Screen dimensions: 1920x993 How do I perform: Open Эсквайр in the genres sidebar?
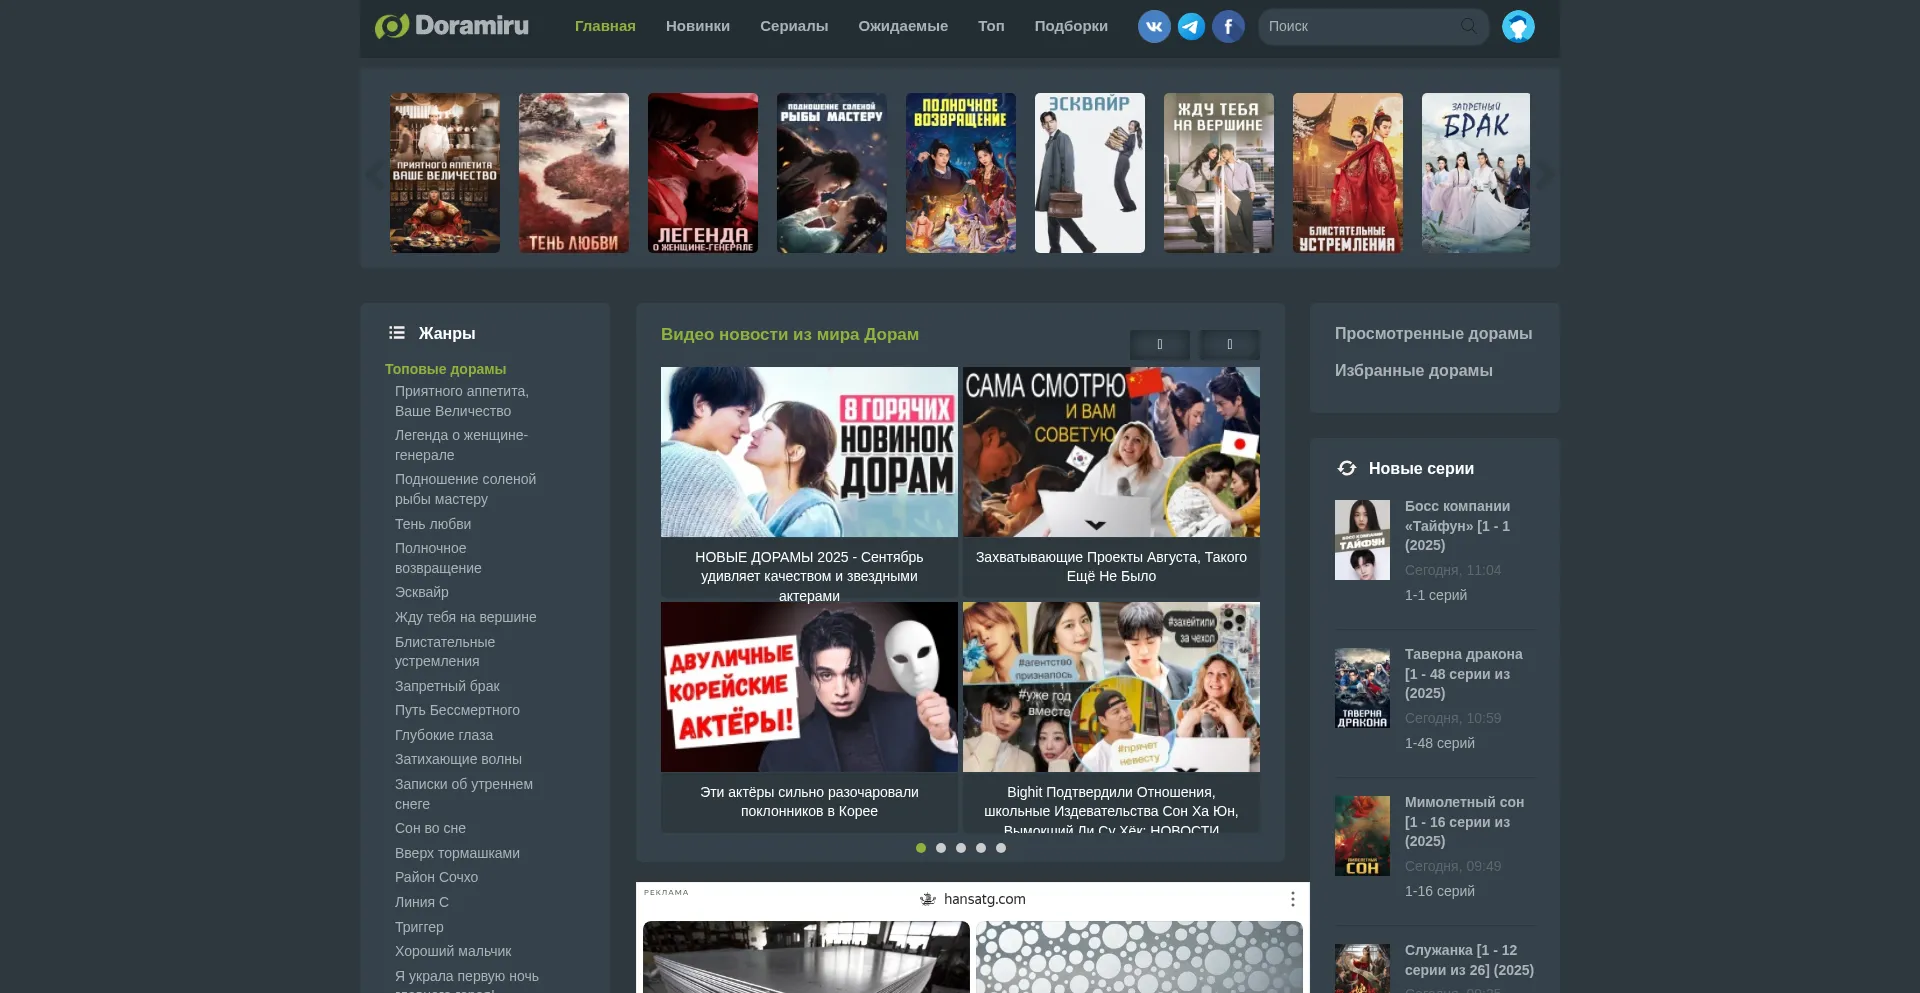pyautogui.click(x=421, y=592)
